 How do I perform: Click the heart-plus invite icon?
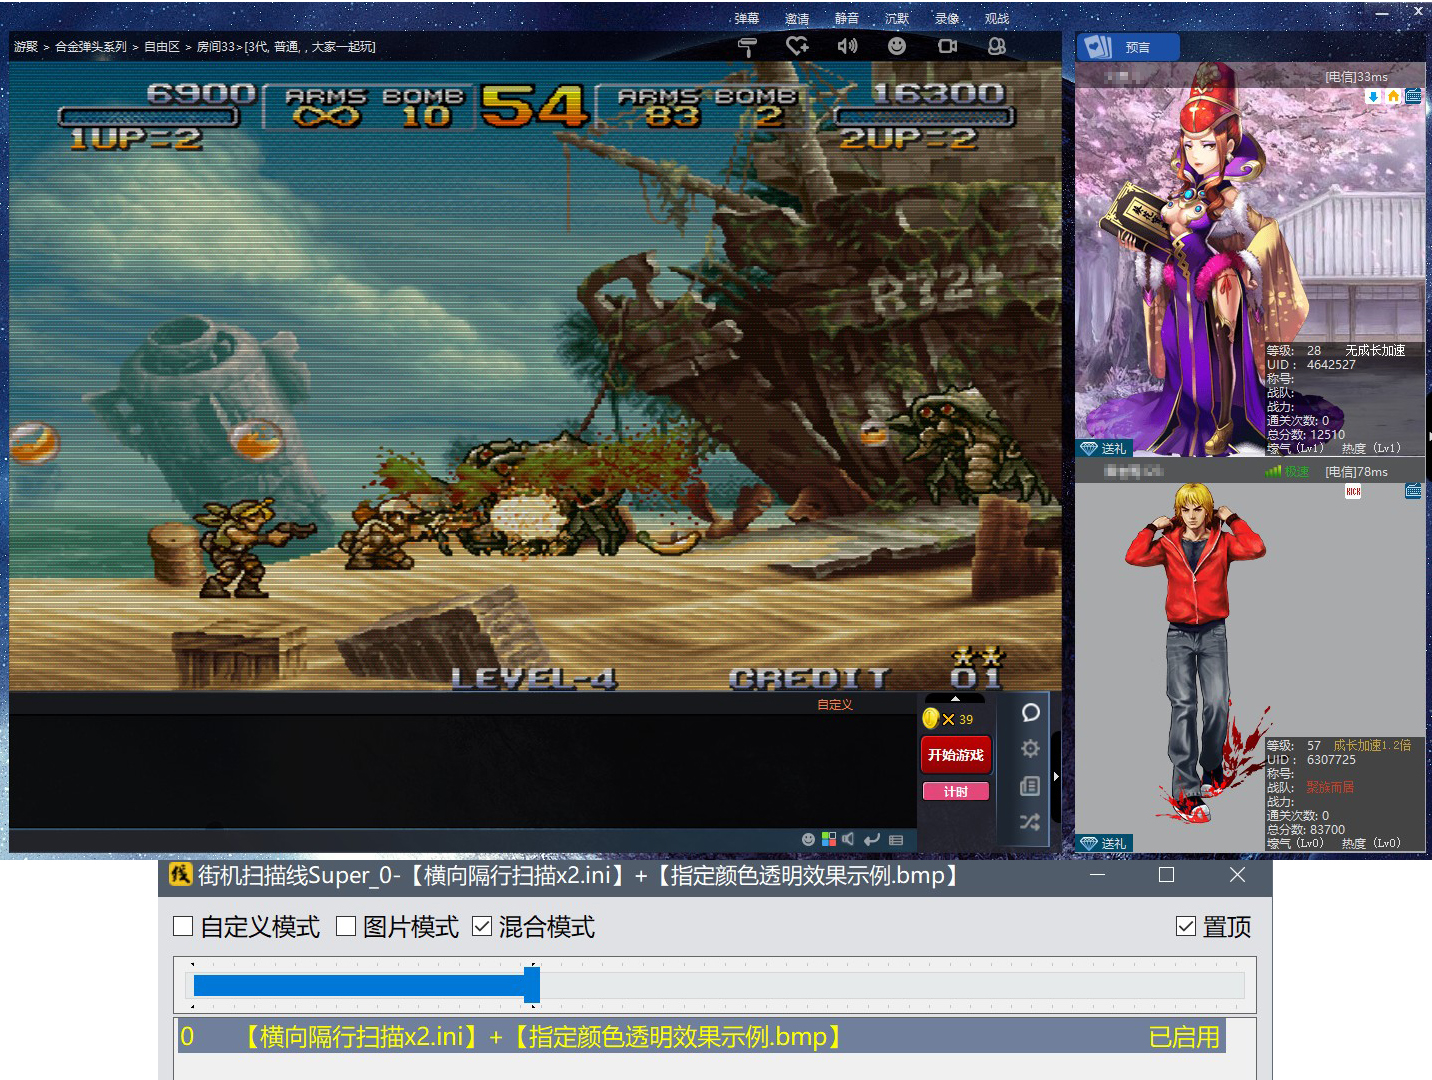(797, 46)
